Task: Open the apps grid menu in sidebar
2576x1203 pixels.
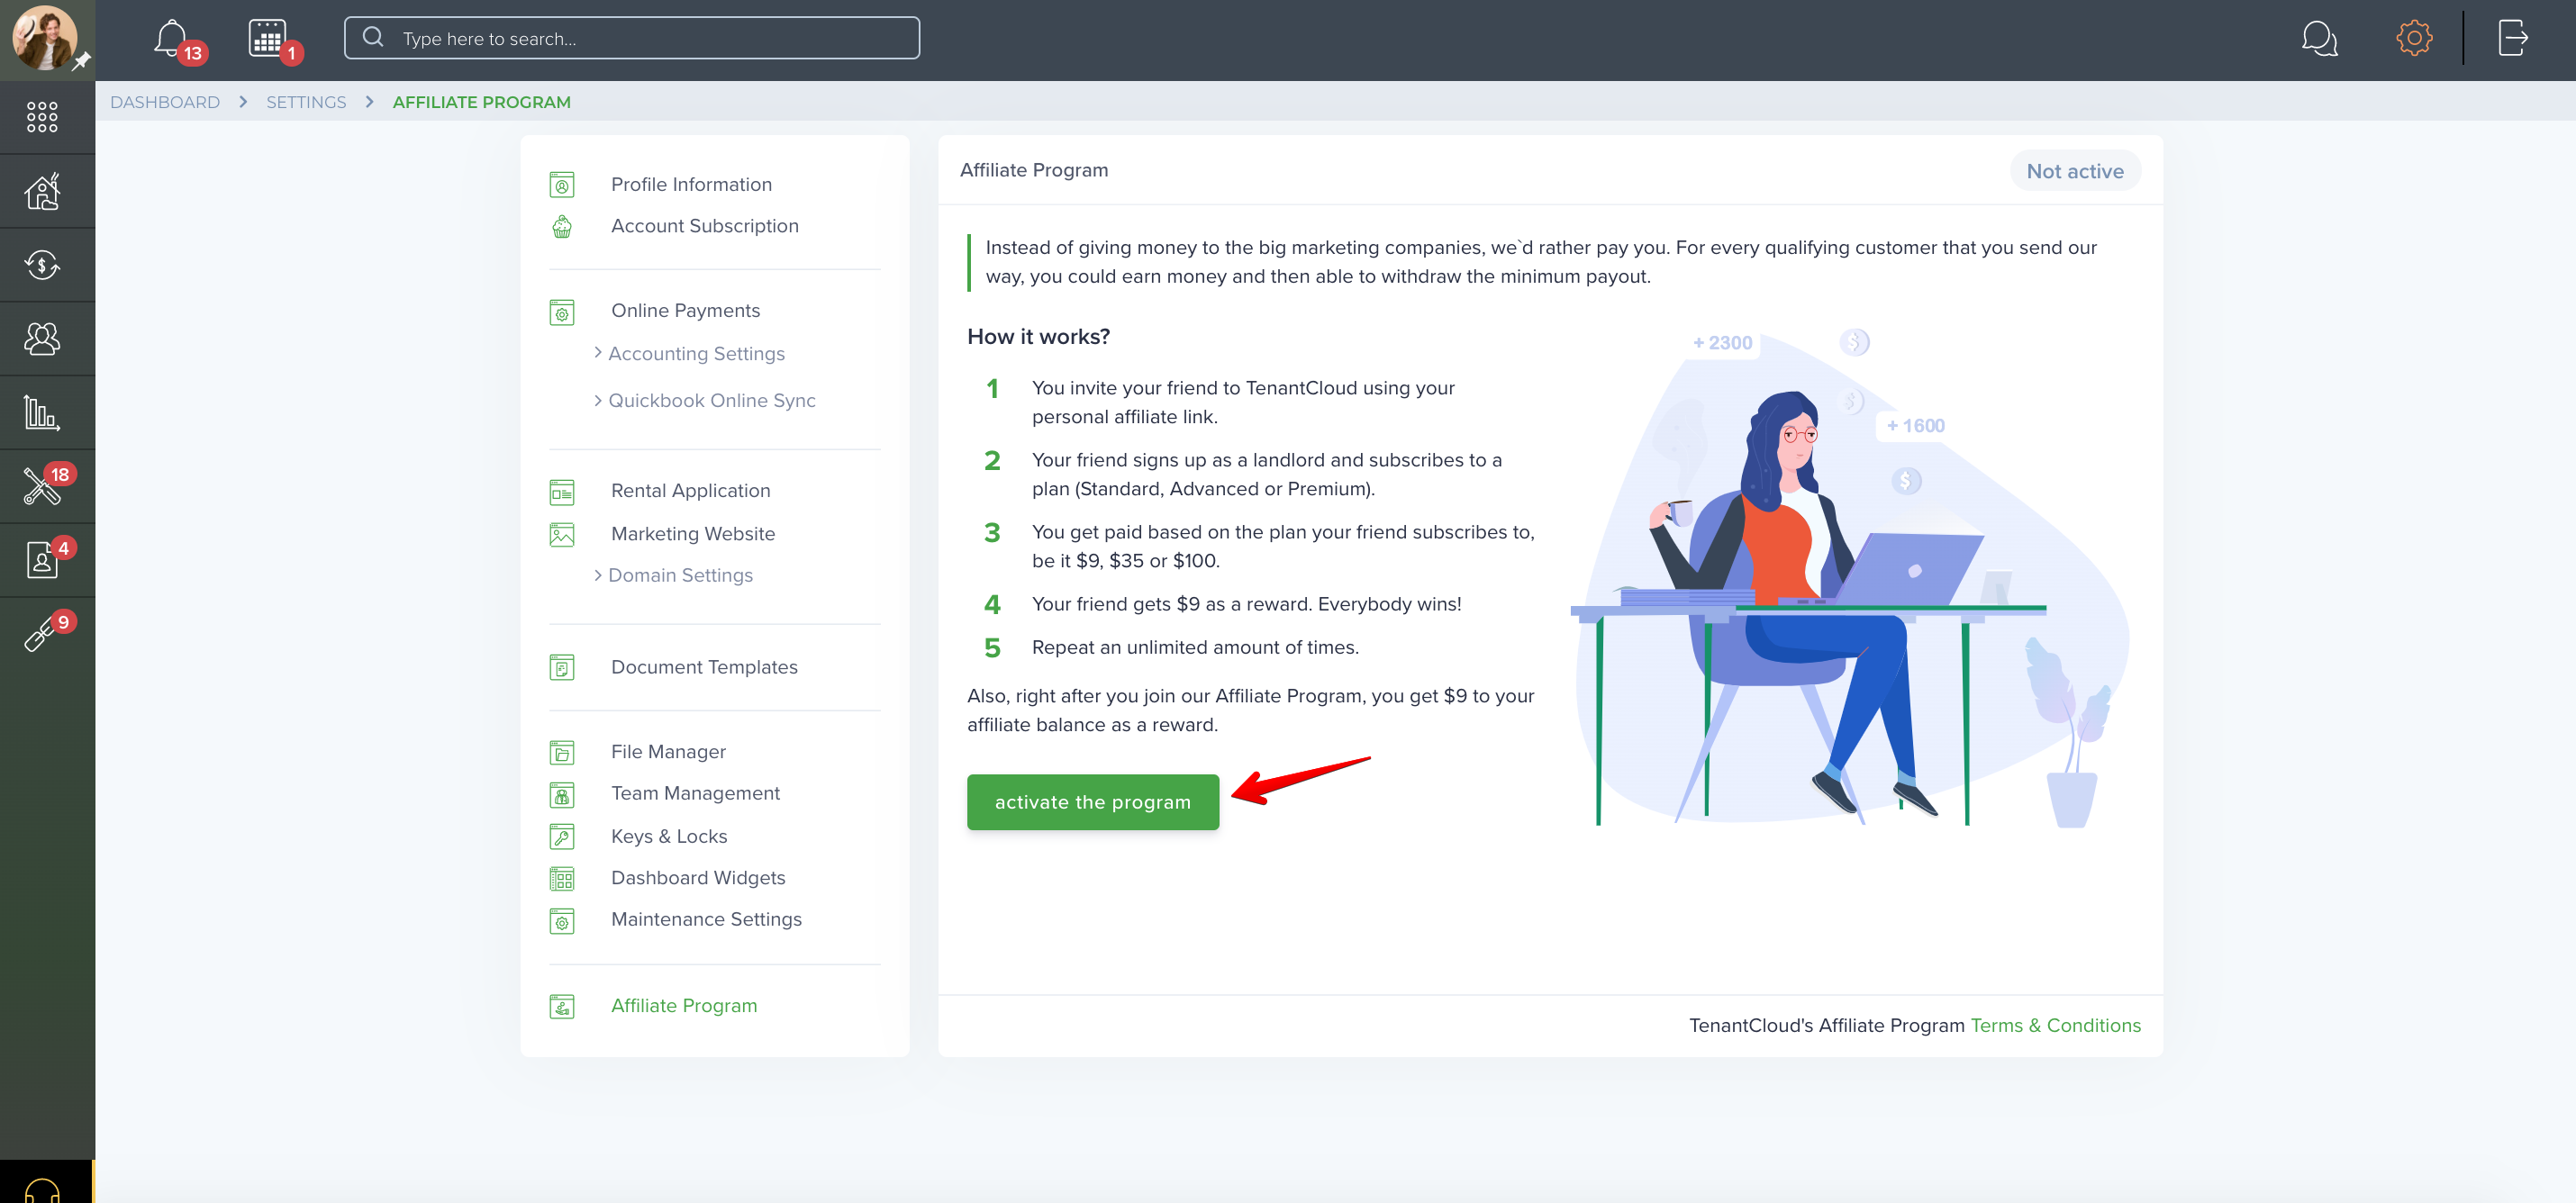Action: click(x=42, y=117)
